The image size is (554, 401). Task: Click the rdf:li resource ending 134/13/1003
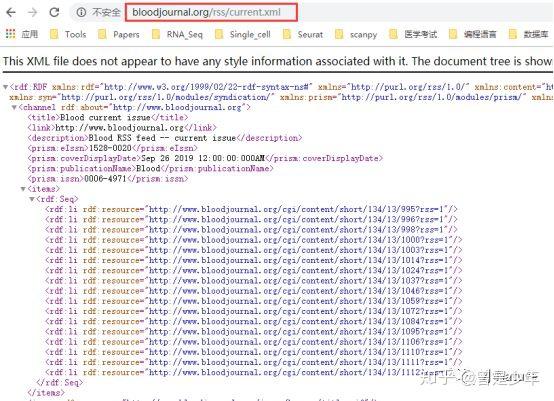254,250
